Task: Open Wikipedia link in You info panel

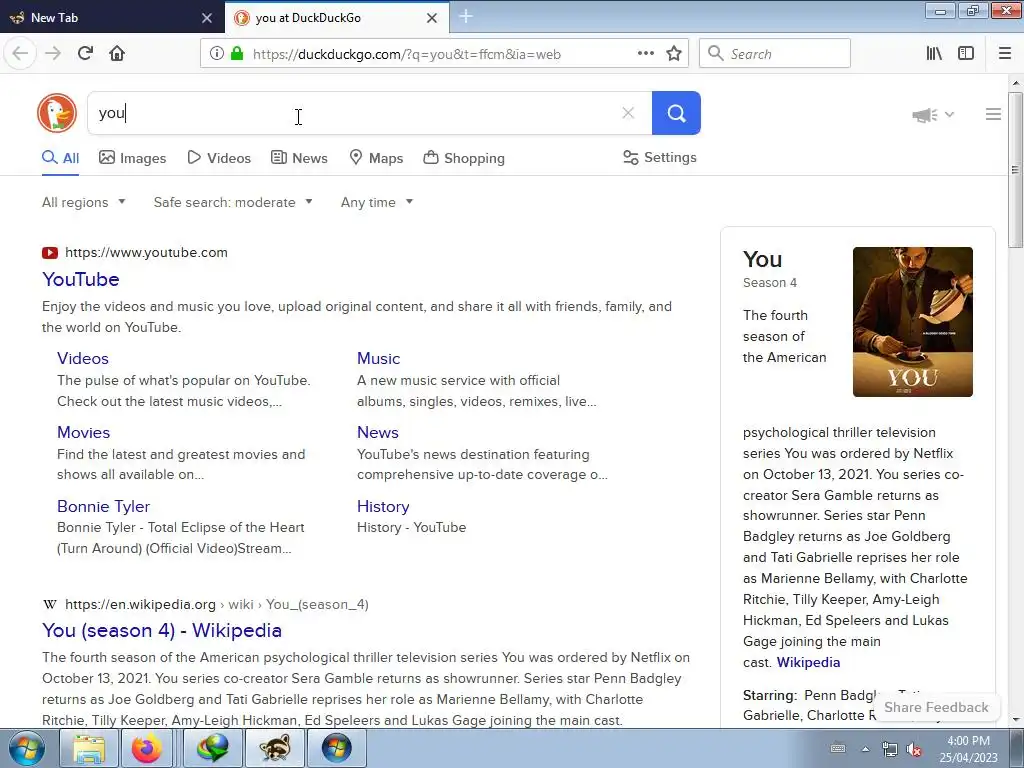Action: point(808,662)
